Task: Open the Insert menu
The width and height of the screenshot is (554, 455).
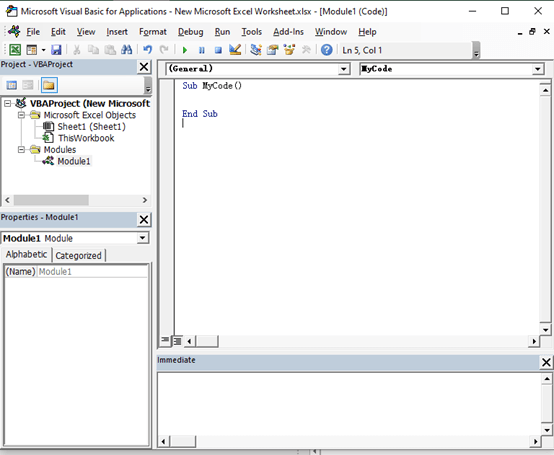Action: pos(117,32)
